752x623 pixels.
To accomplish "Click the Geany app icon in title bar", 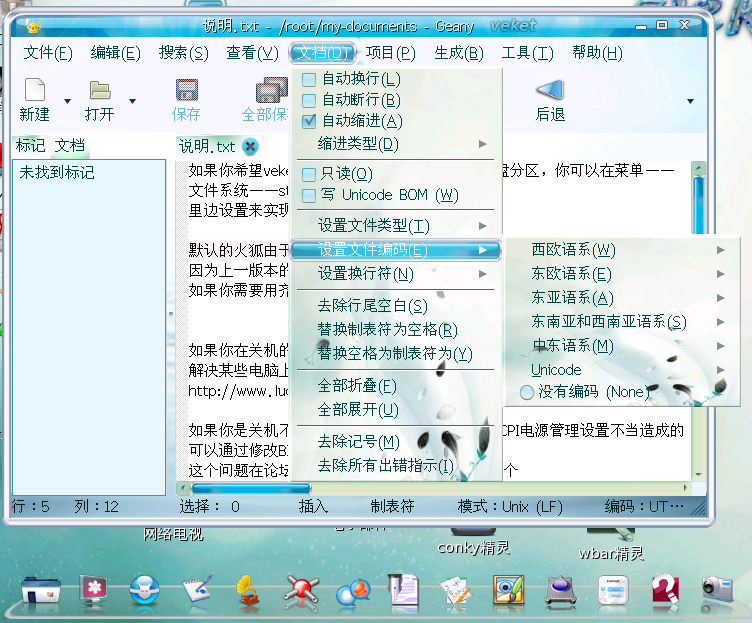I will click(33, 26).
